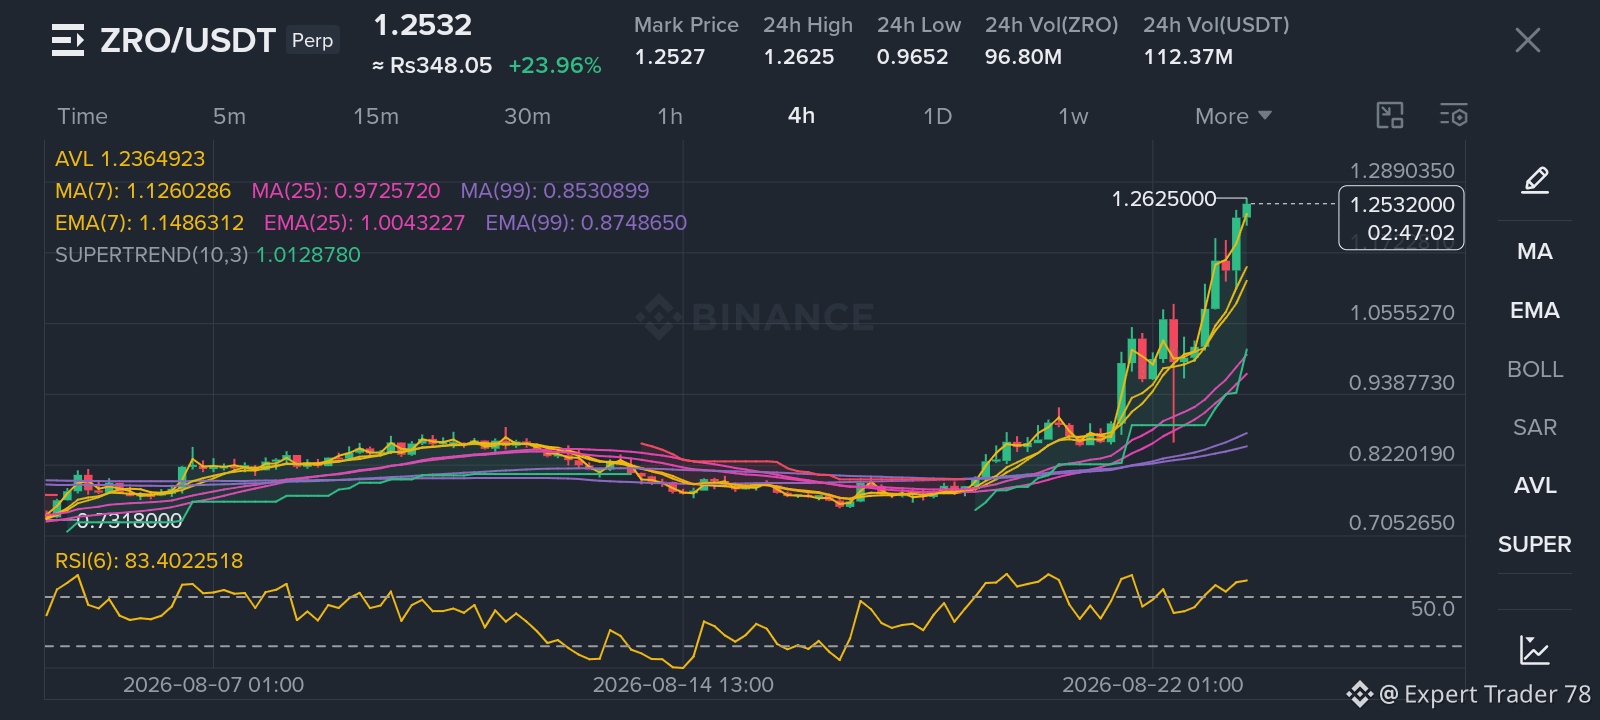Open the market list hamburger icon
Image resolution: width=1600 pixels, height=720 pixels.
point(68,40)
